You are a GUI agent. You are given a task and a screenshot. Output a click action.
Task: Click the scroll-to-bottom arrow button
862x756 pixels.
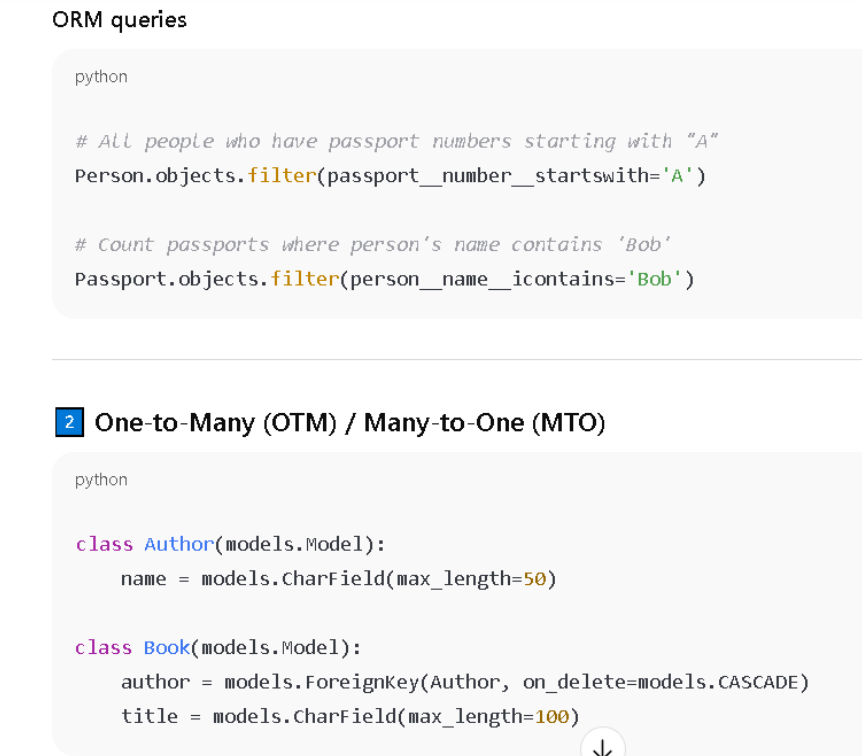[602, 746]
